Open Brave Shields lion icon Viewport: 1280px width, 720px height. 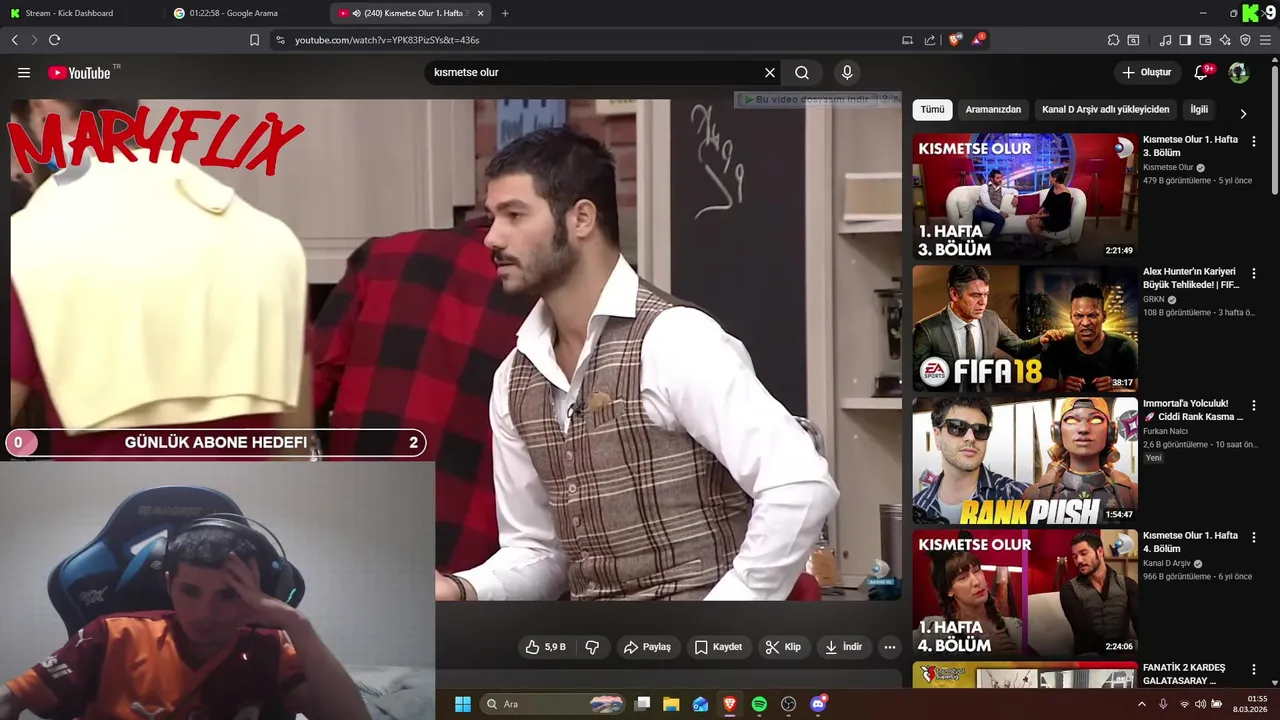(955, 40)
